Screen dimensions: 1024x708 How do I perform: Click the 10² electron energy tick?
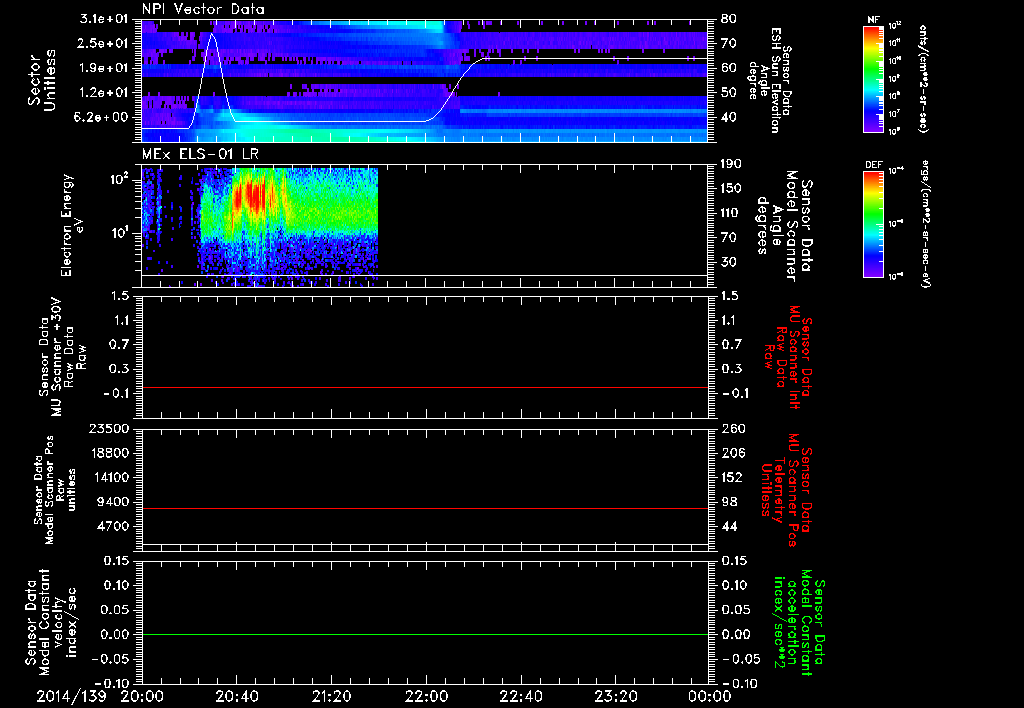coord(118,179)
